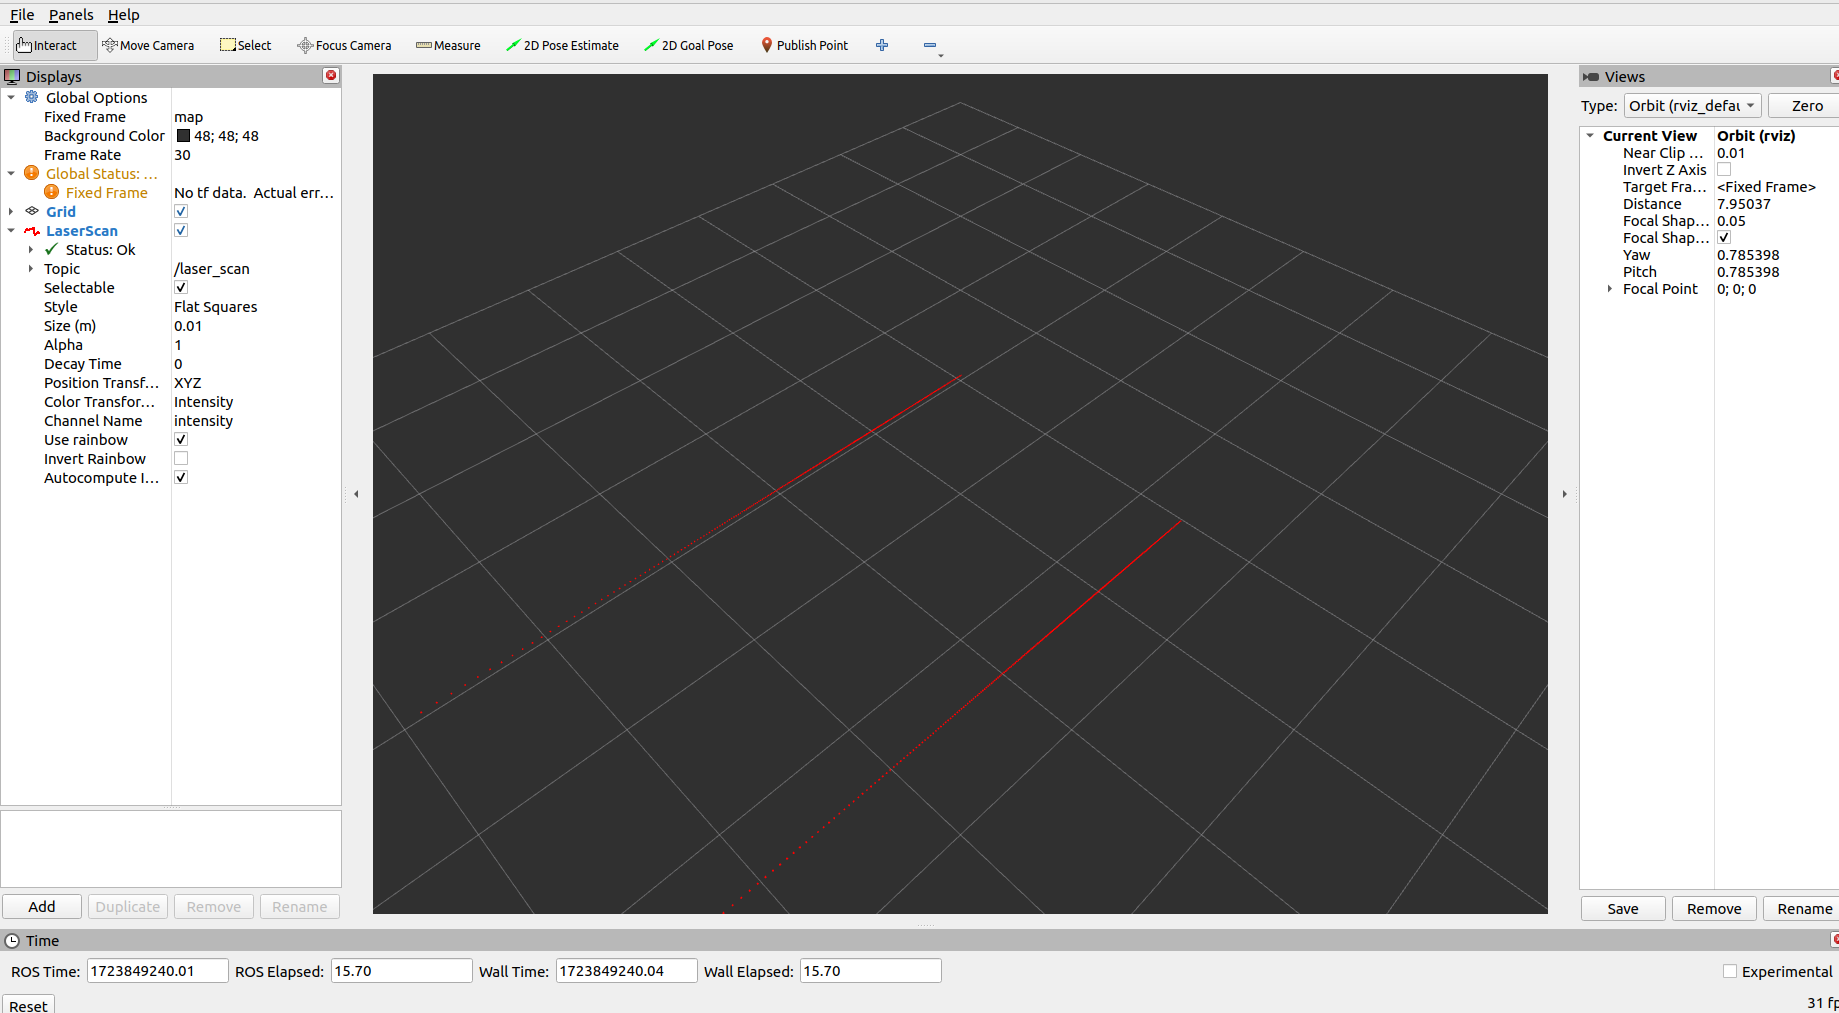Screen dimensions: 1839x1013
Task: Expand the Topic properties under LaserScan
Action: tap(30, 268)
